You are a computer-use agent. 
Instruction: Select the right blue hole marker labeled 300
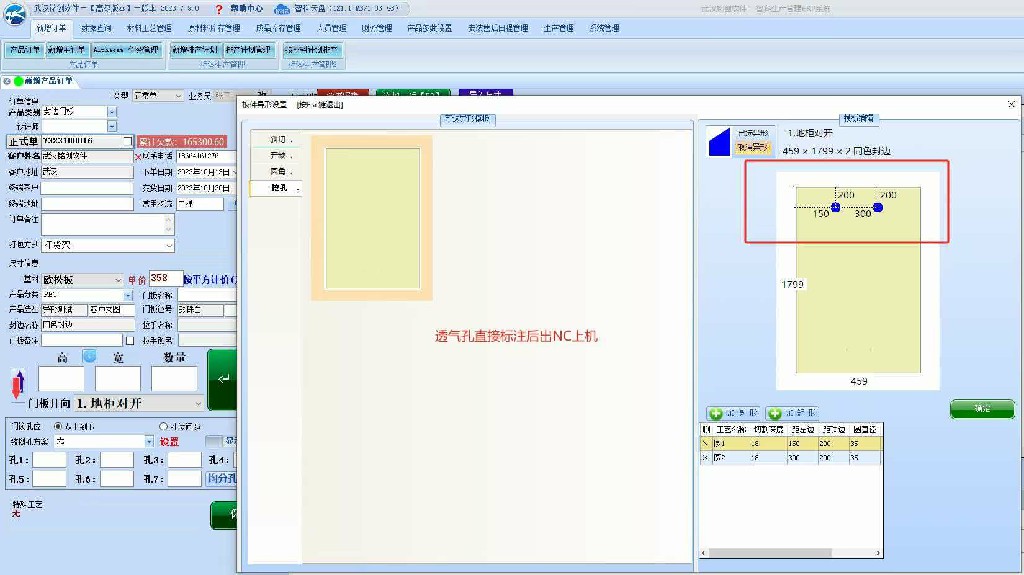coord(878,207)
